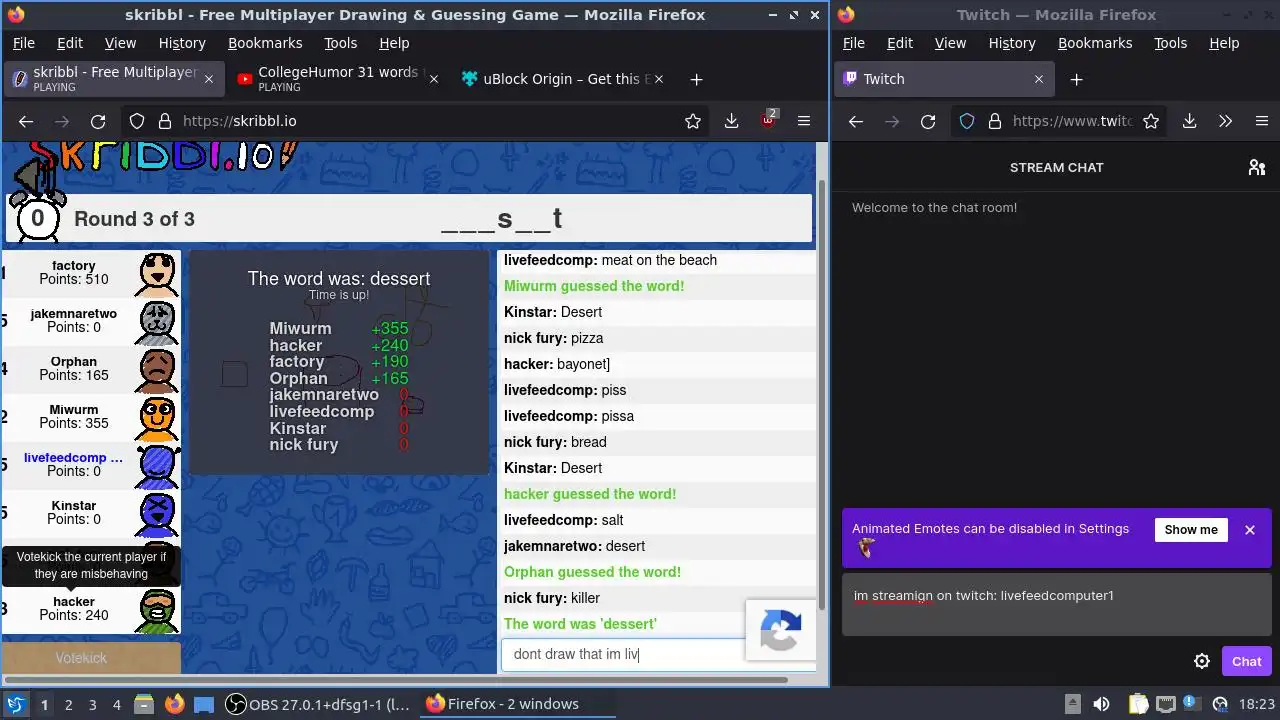The width and height of the screenshot is (1280, 720).
Task: Click factory's player avatar
Action: click(157, 273)
